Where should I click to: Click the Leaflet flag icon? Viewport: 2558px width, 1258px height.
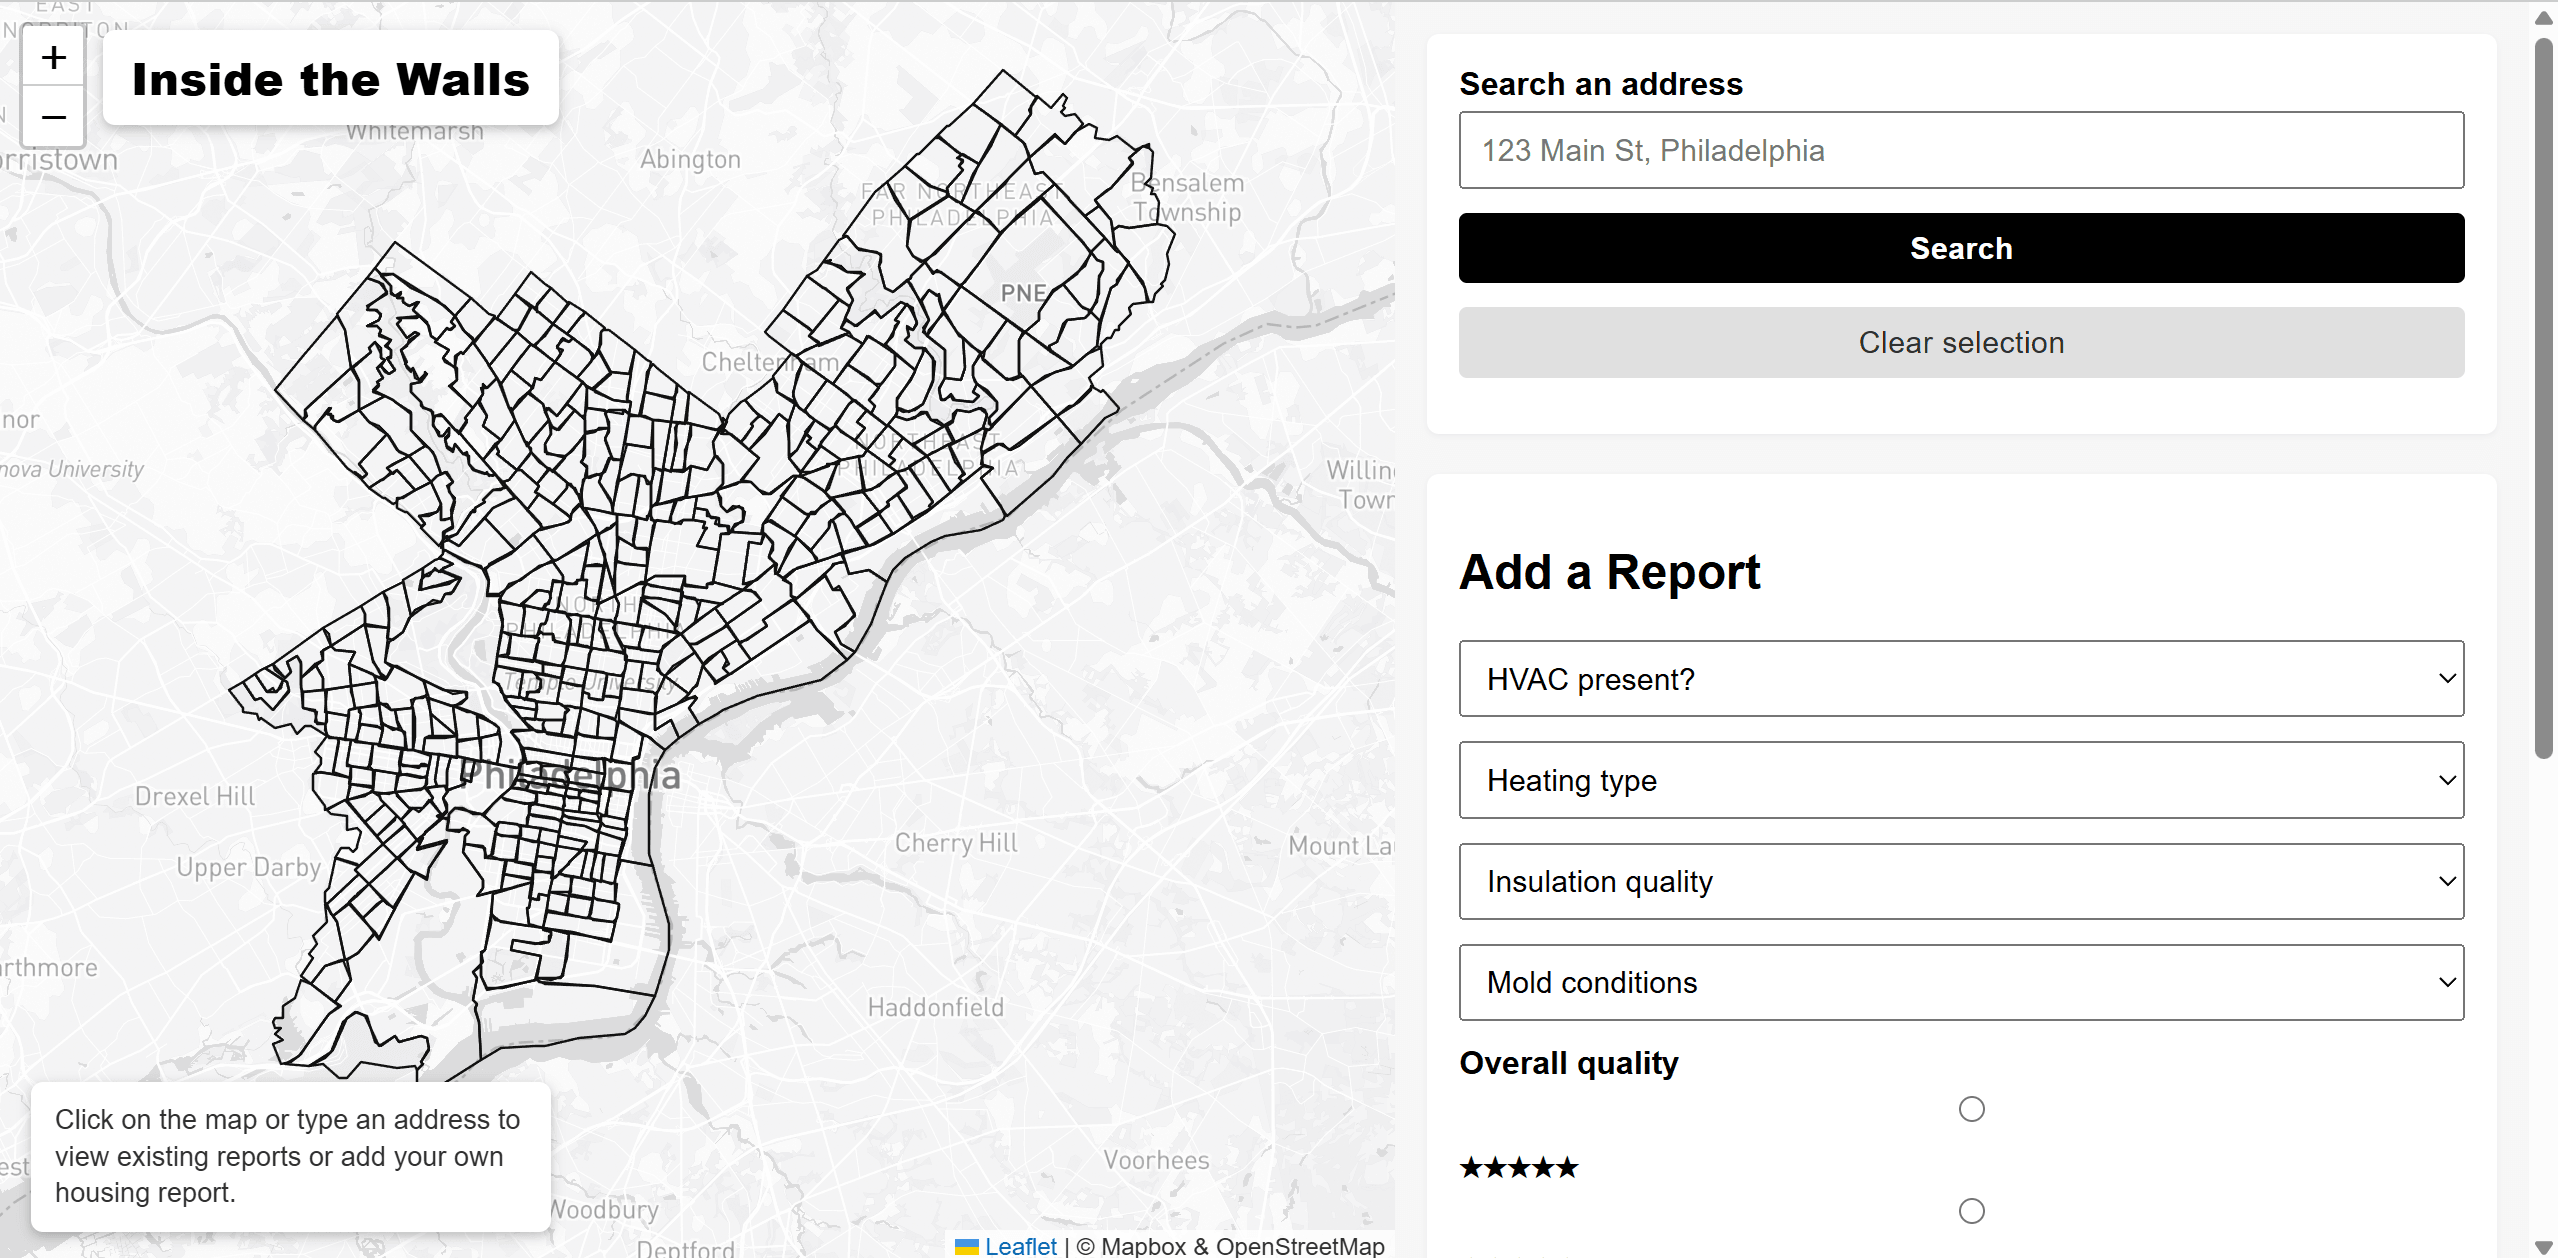click(966, 1246)
